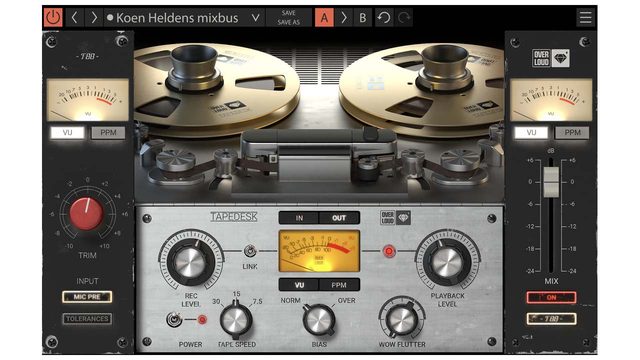Click the NORM bias label

291,300
